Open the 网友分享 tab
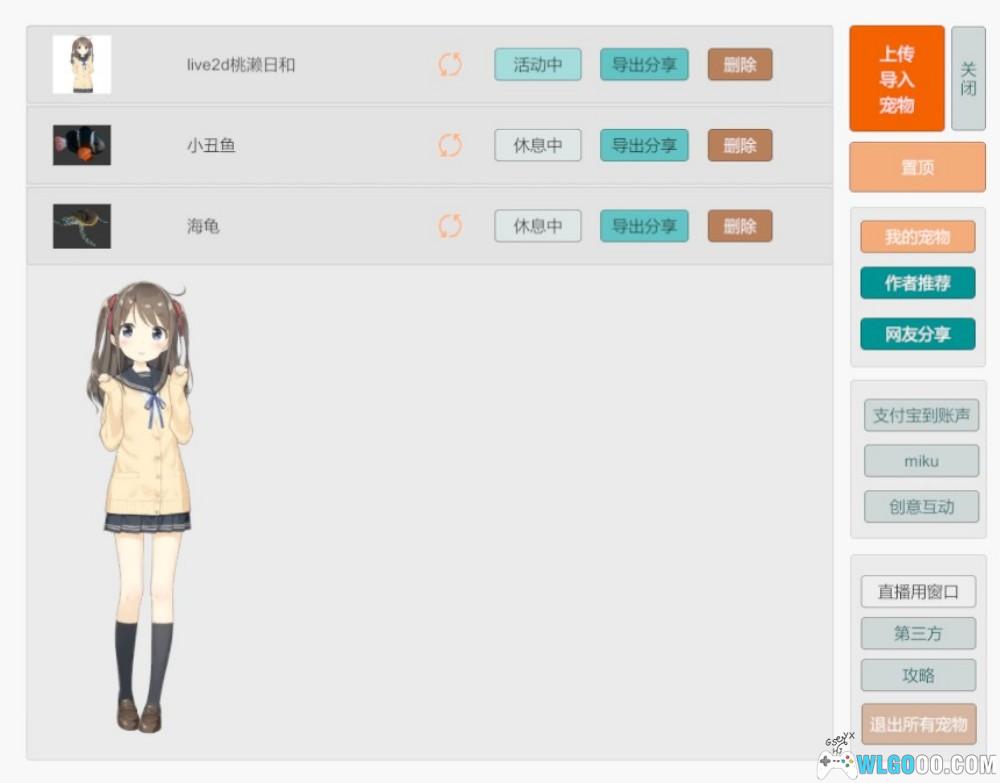The width and height of the screenshot is (1000, 783). pos(917,334)
